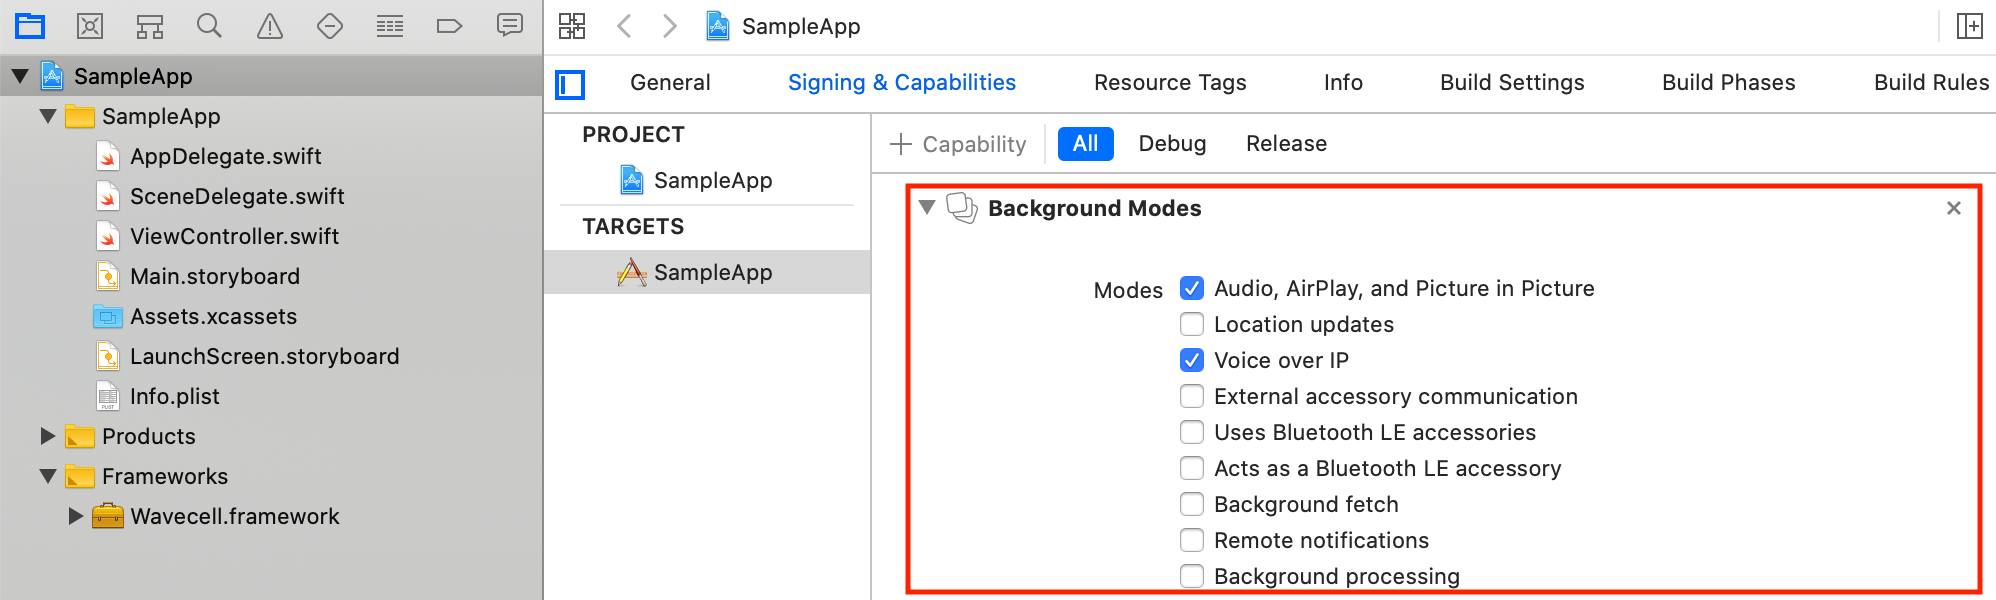The image size is (1996, 600).
Task: Open ViewController.swift
Action: [x=234, y=236]
